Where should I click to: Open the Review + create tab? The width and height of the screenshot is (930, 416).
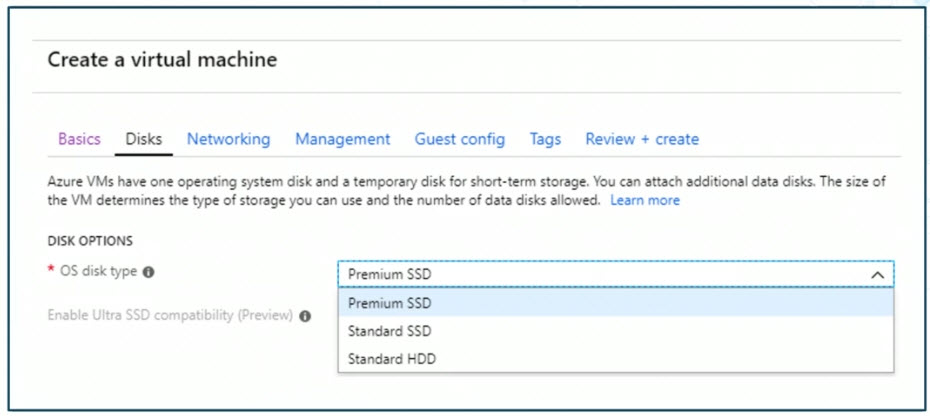[x=642, y=139]
